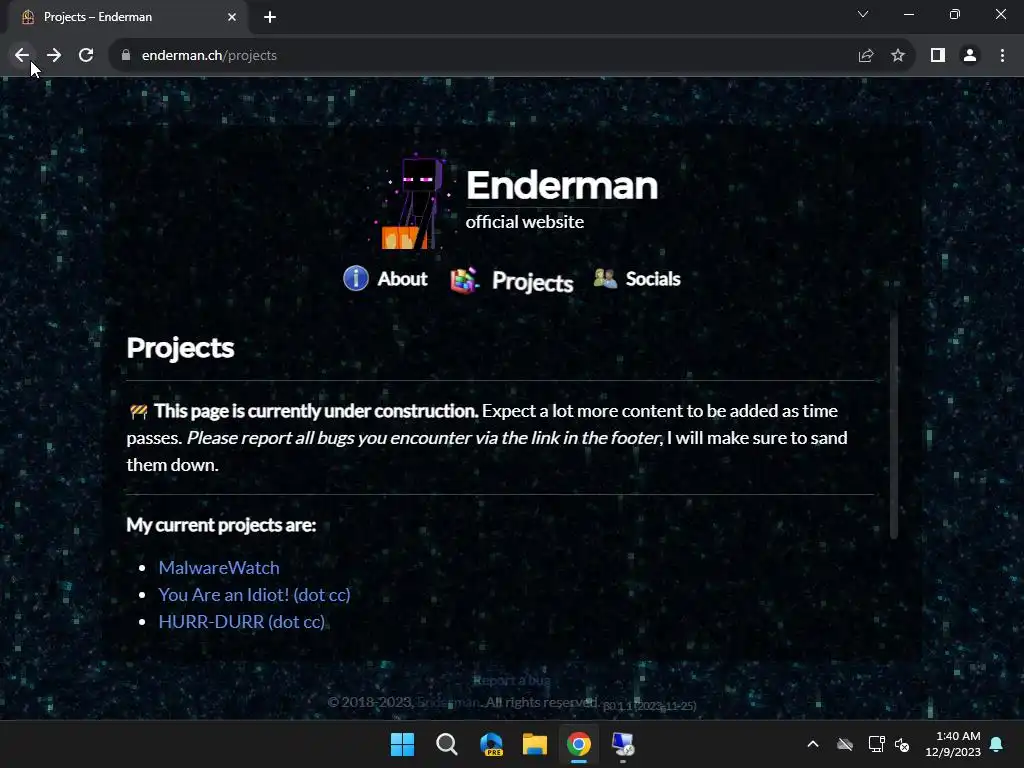Open the About navigation link
Screen dimensions: 1024x768
tap(402, 279)
